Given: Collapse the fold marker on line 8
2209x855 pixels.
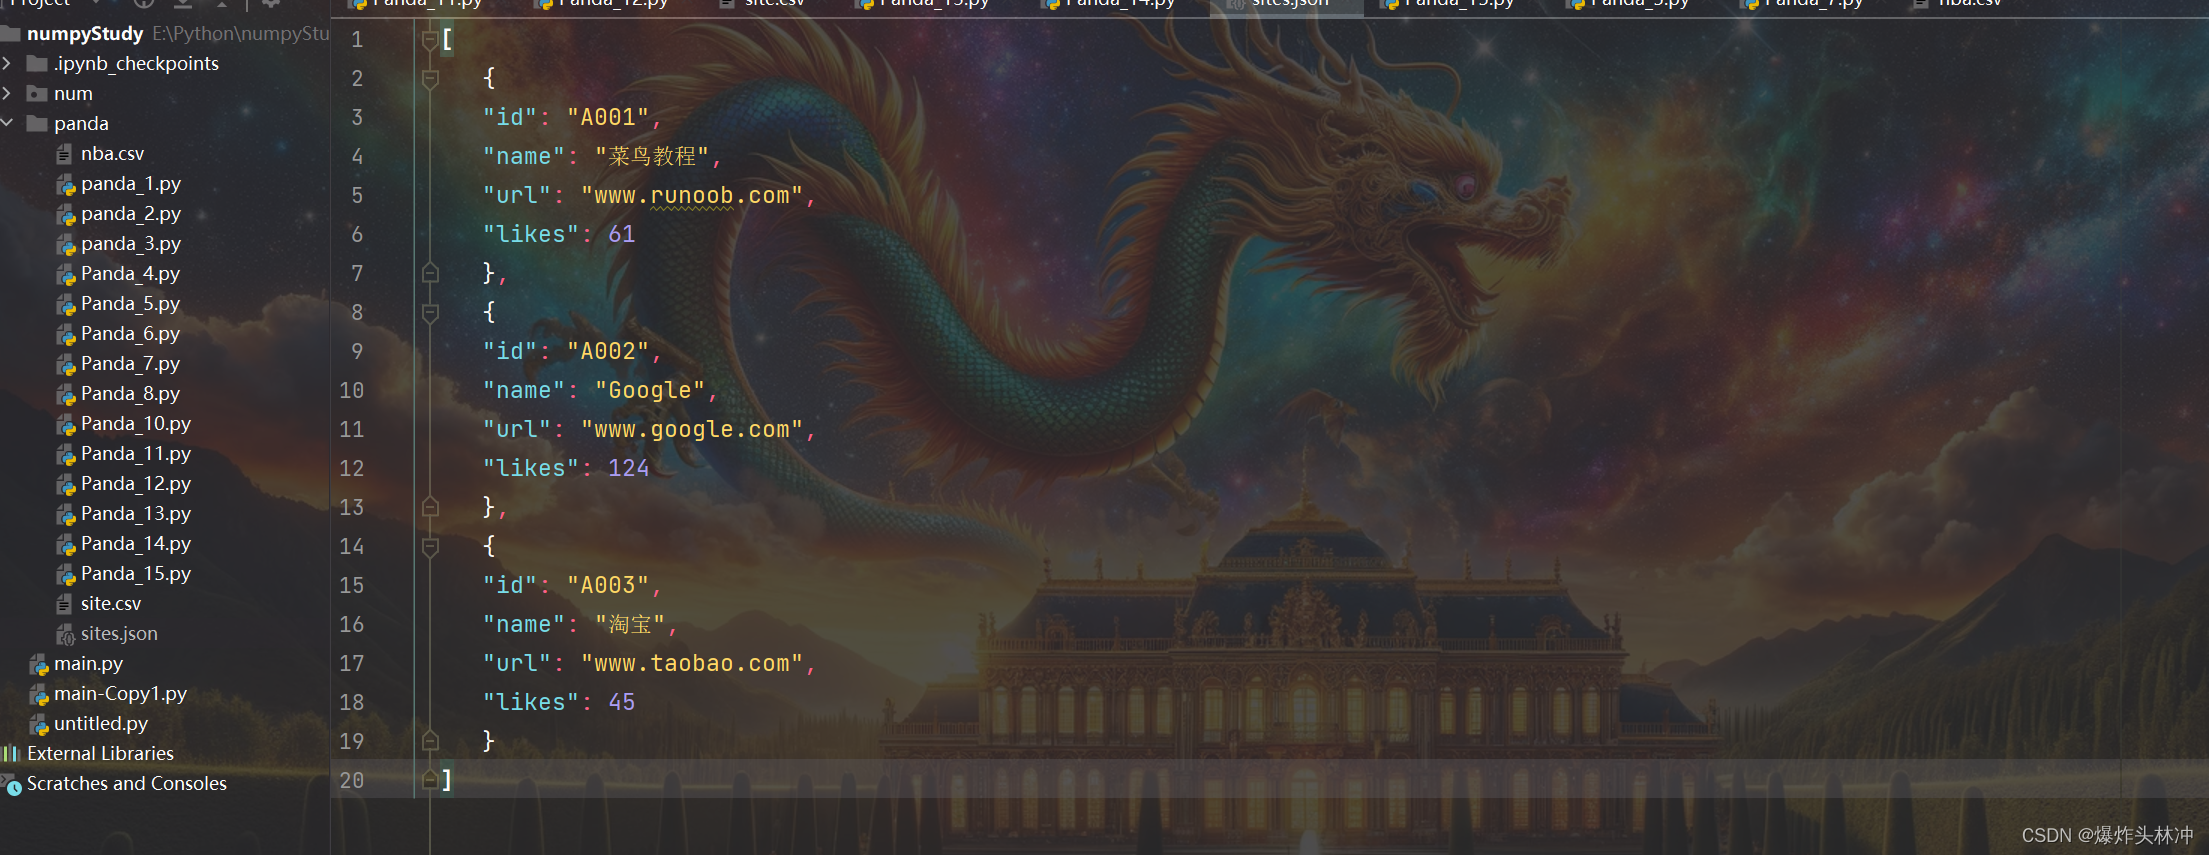Looking at the screenshot, I should 430,313.
